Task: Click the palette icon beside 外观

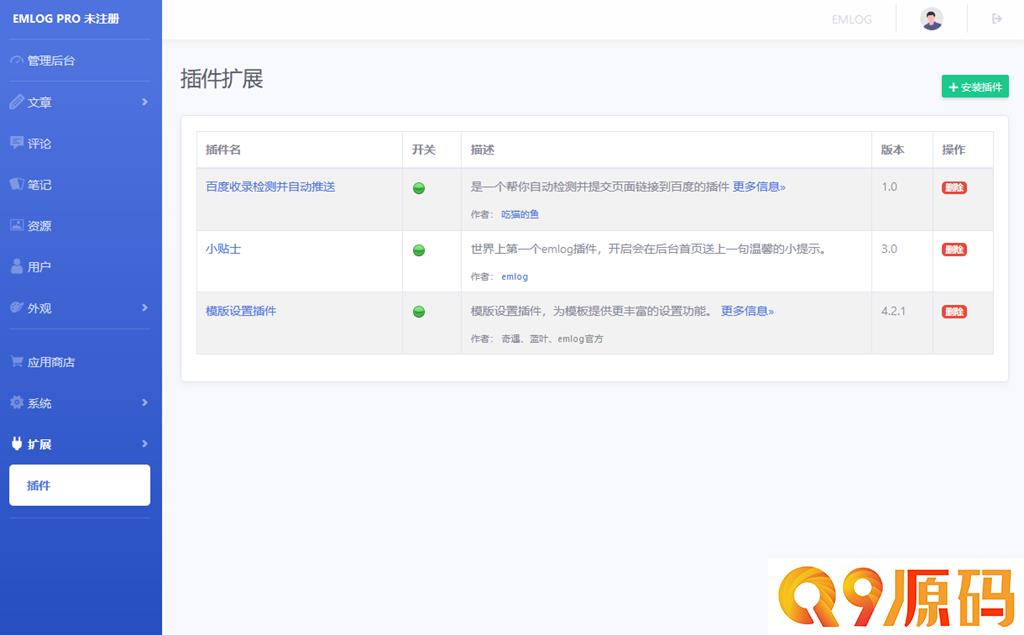Action: coord(16,308)
